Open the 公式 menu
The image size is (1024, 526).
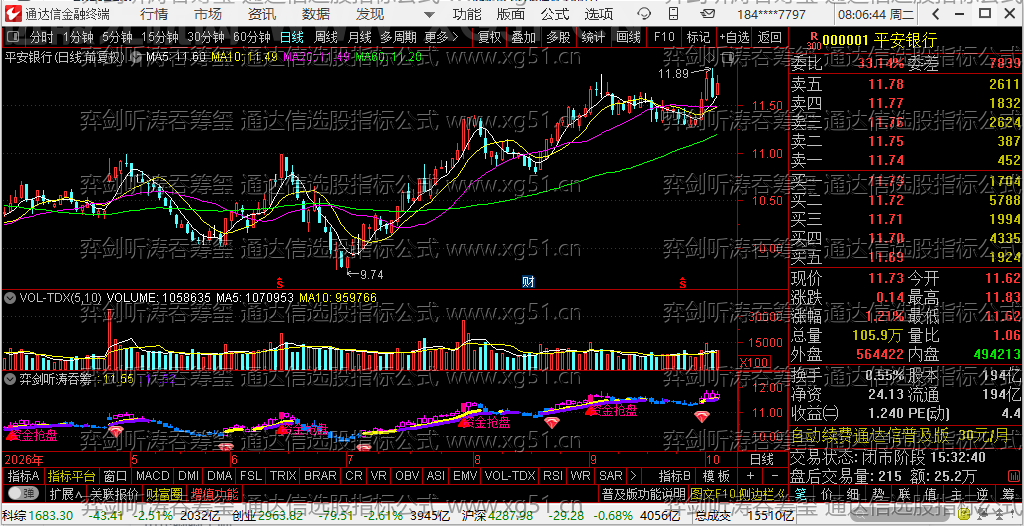(x=554, y=14)
